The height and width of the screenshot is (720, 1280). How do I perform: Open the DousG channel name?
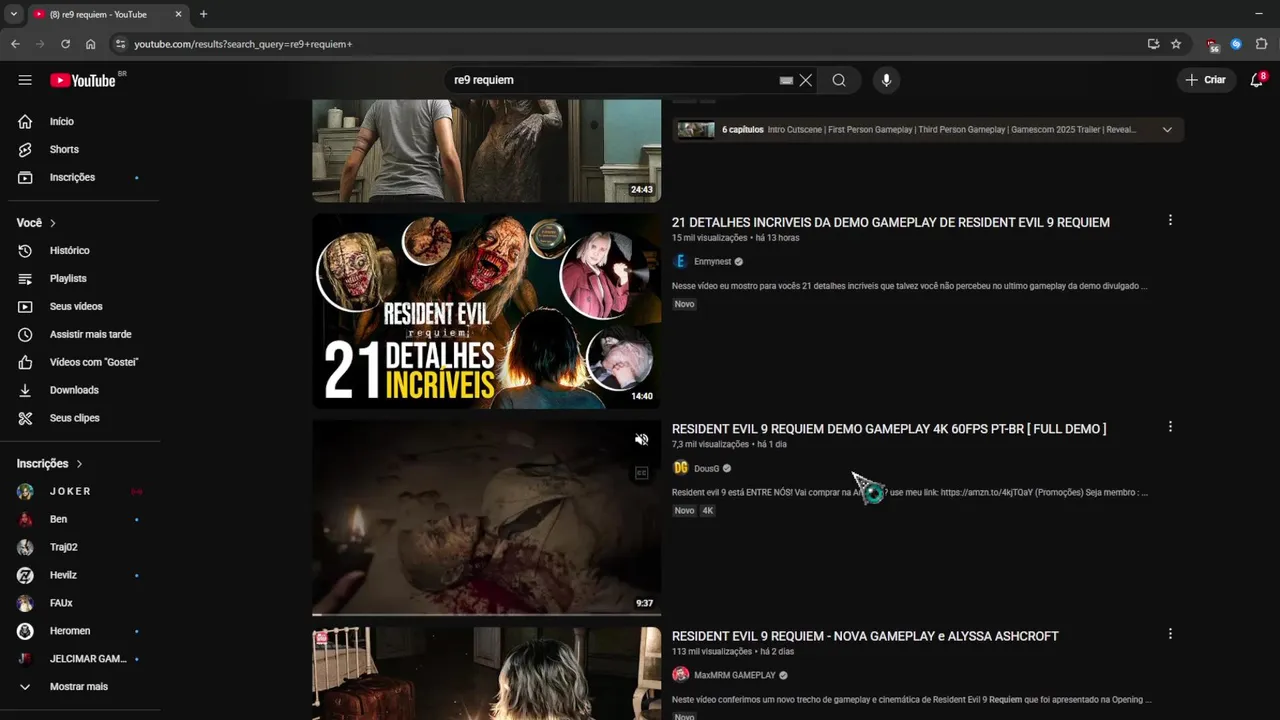point(706,468)
